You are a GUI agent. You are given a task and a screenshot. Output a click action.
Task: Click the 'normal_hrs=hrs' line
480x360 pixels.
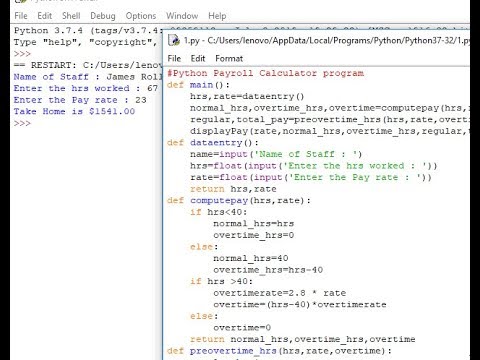pyautogui.click(x=253, y=224)
